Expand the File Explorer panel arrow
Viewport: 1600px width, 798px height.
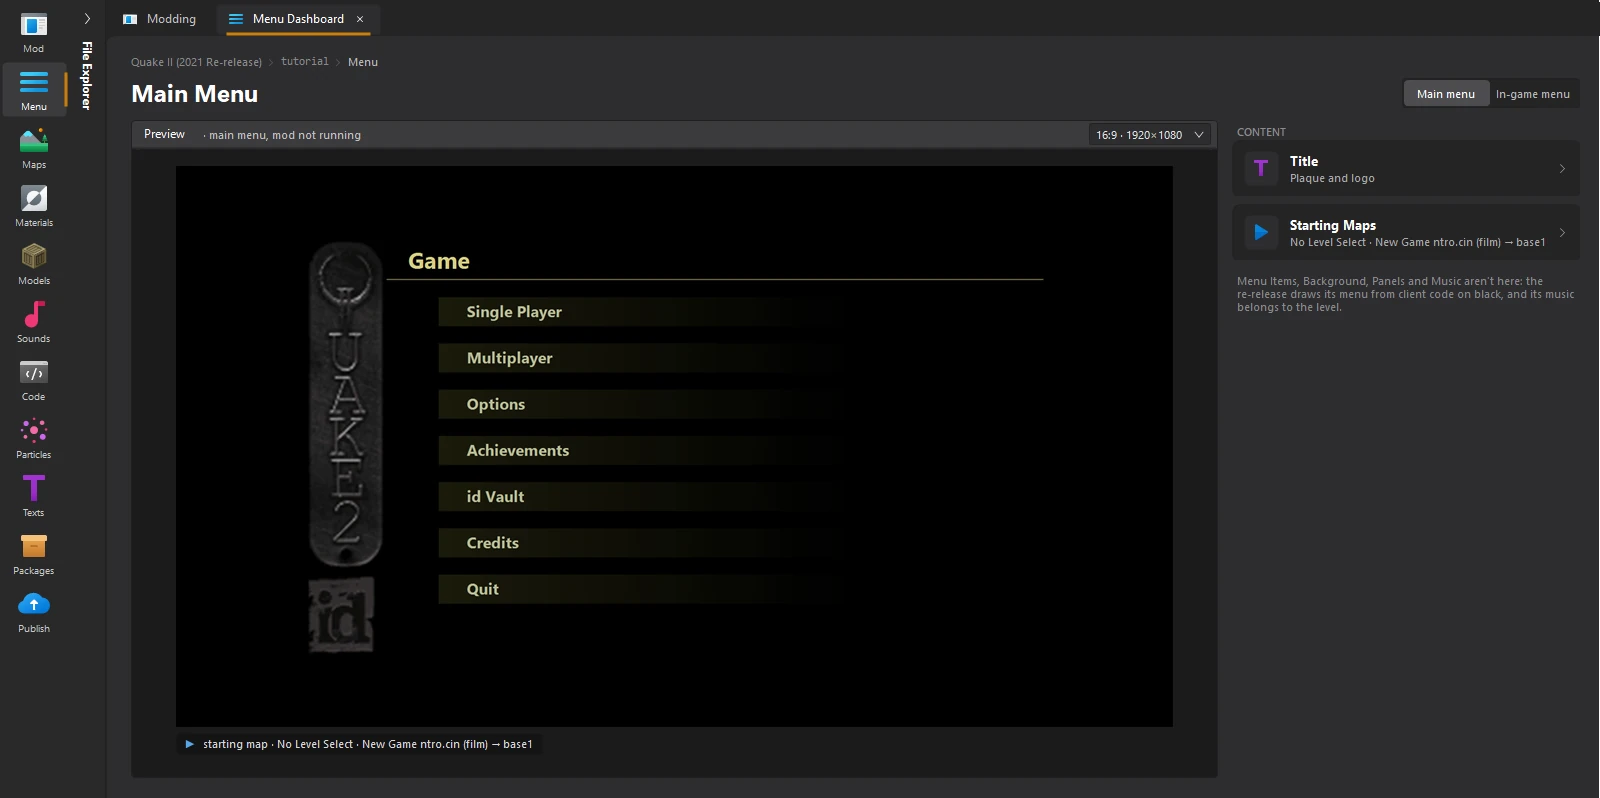coord(87,18)
